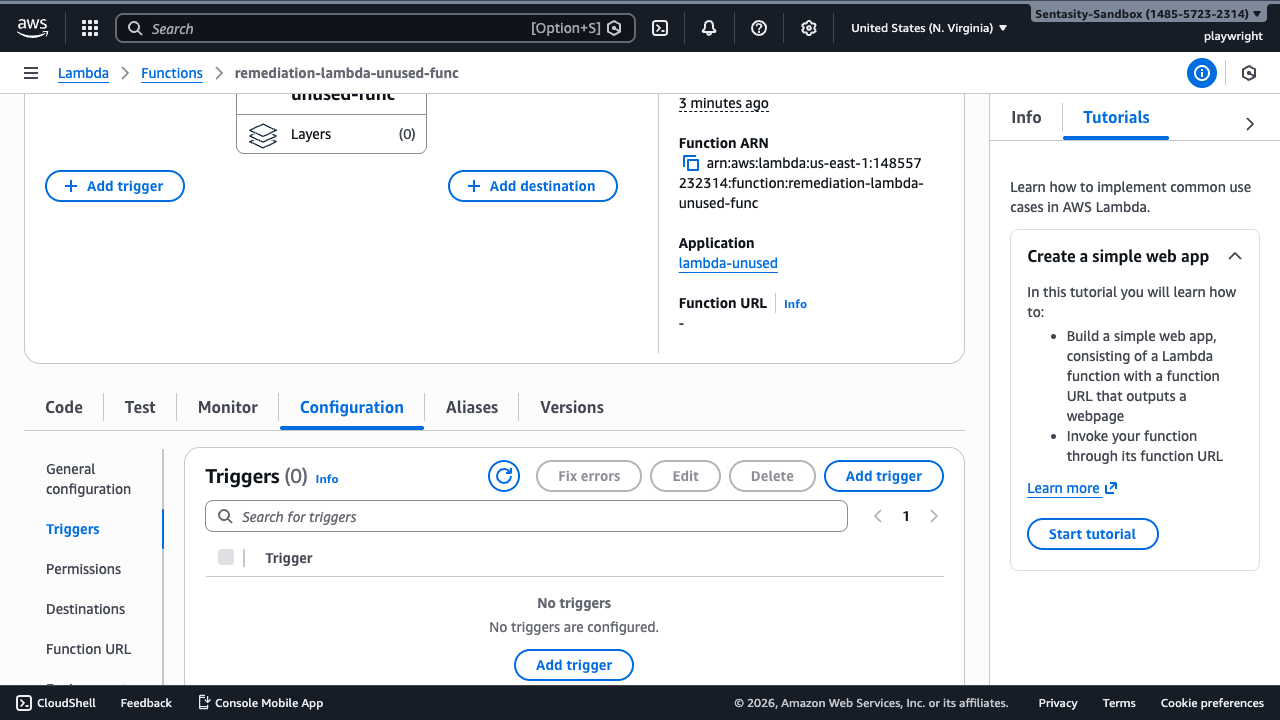
Task: Toggle the side navigation hamburger menu
Action: point(31,73)
